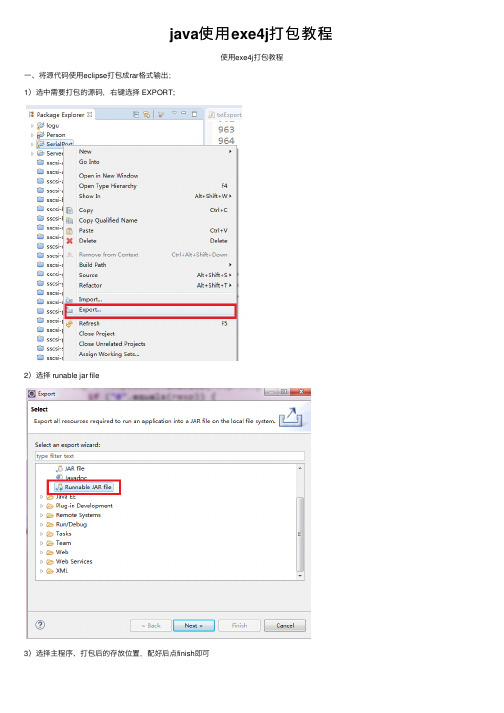Screen dimensions: 504x713
Task: Select Close Unrelated Projects
Action: click(x=150, y=344)
